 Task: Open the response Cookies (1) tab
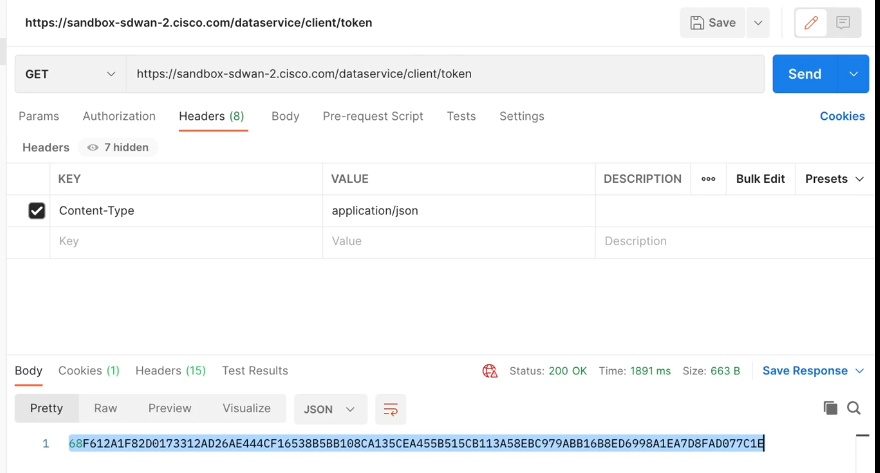[89, 371]
